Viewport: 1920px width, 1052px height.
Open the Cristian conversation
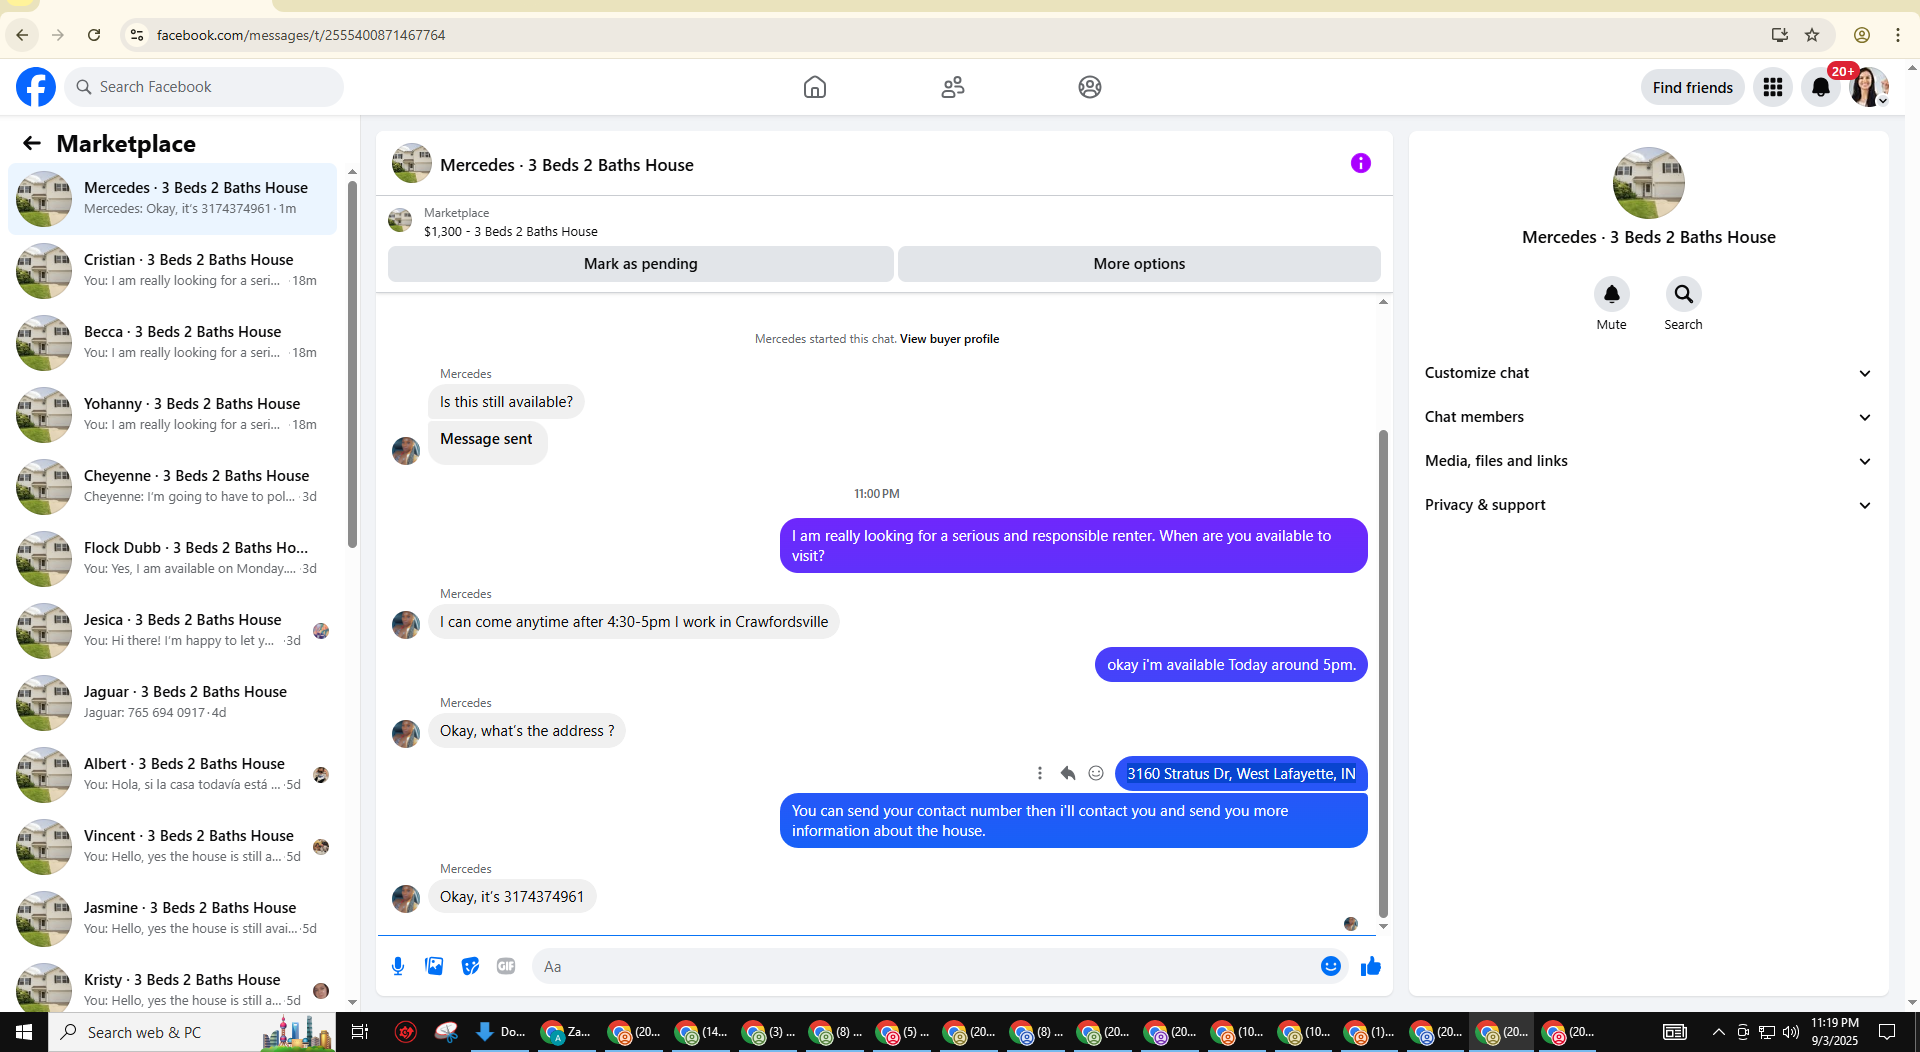pos(173,271)
